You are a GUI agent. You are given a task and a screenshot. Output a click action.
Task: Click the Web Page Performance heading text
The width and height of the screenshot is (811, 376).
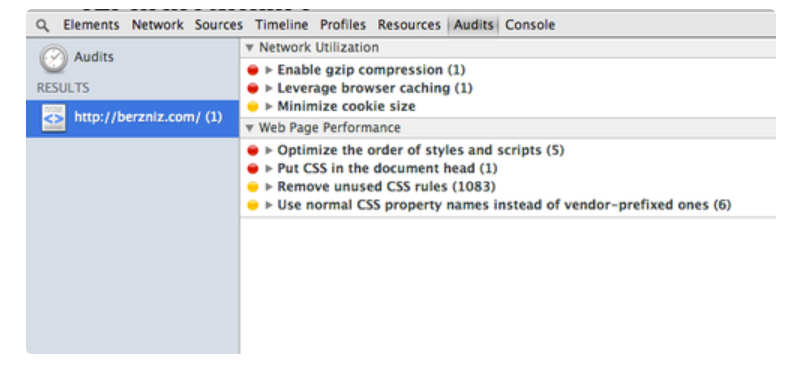click(329, 128)
